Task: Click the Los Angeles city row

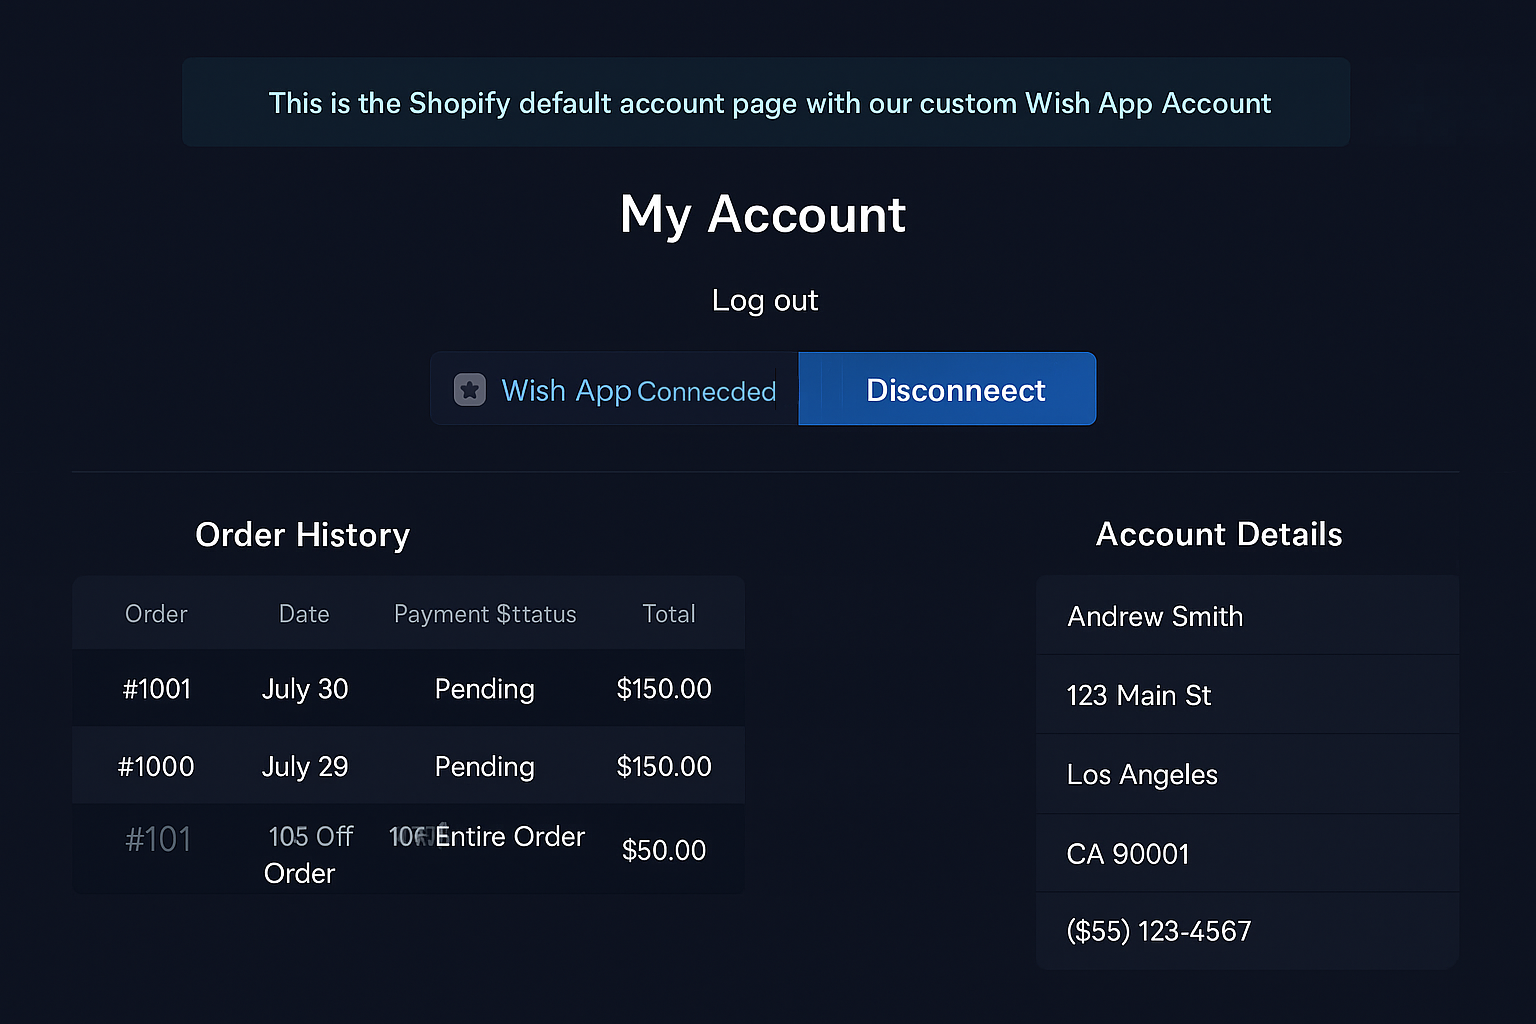Action: pos(1247,774)
